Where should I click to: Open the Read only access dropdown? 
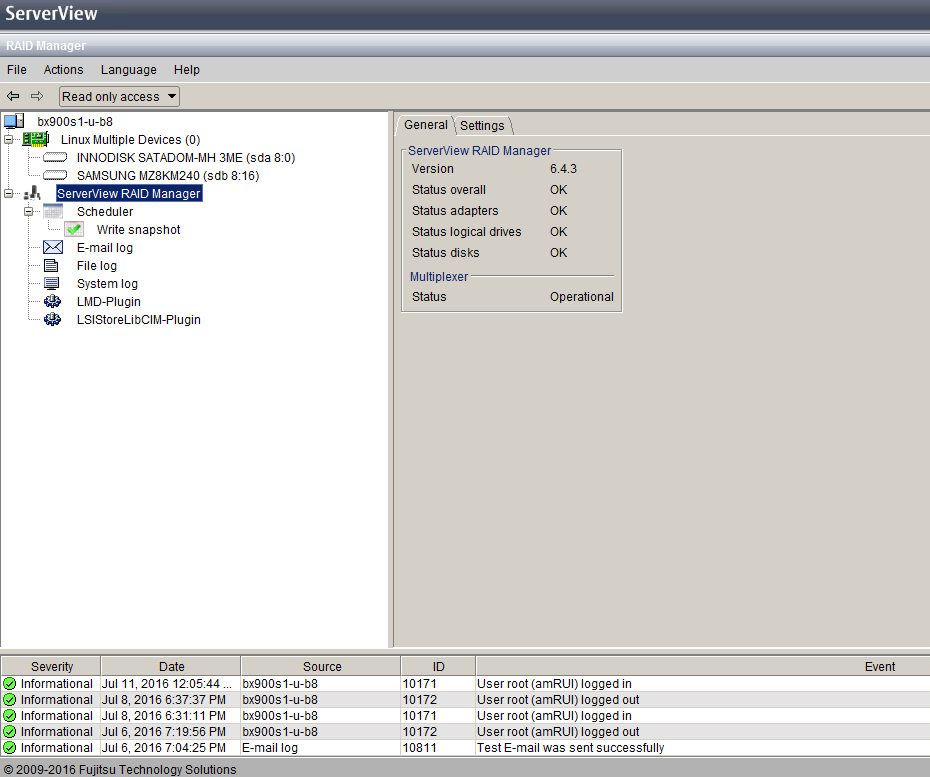point(119,97)
